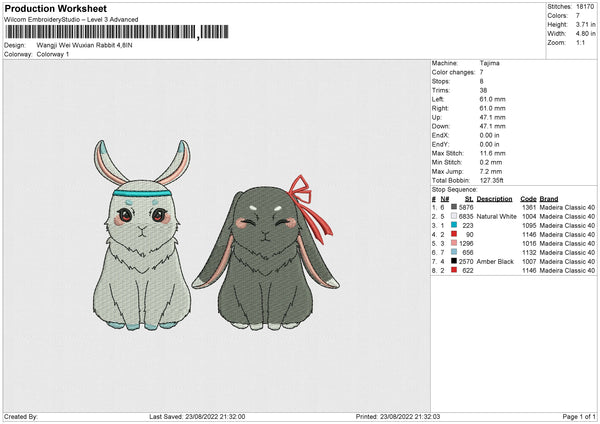Click the Zoom value 1:1
The height and width of the screenshot is (424, 600).
pos(580,42)
